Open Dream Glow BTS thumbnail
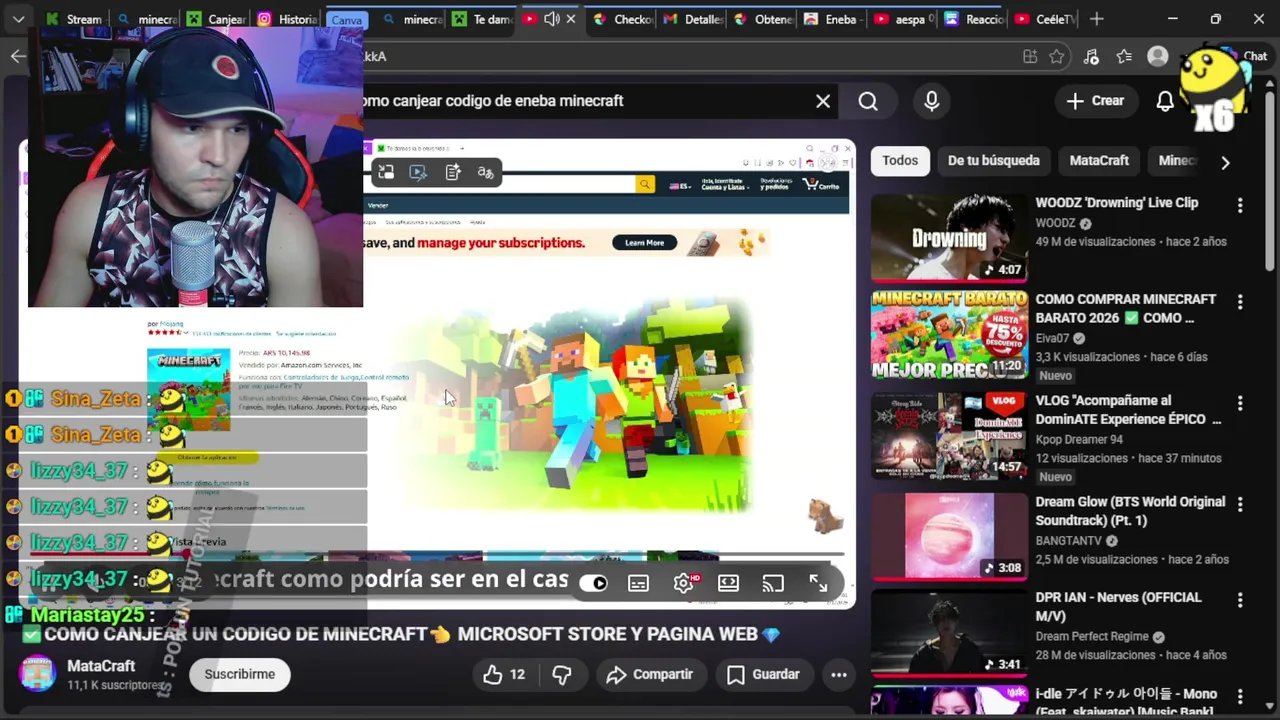Viewport: 1280px width, 720px height. click(949, 536)
